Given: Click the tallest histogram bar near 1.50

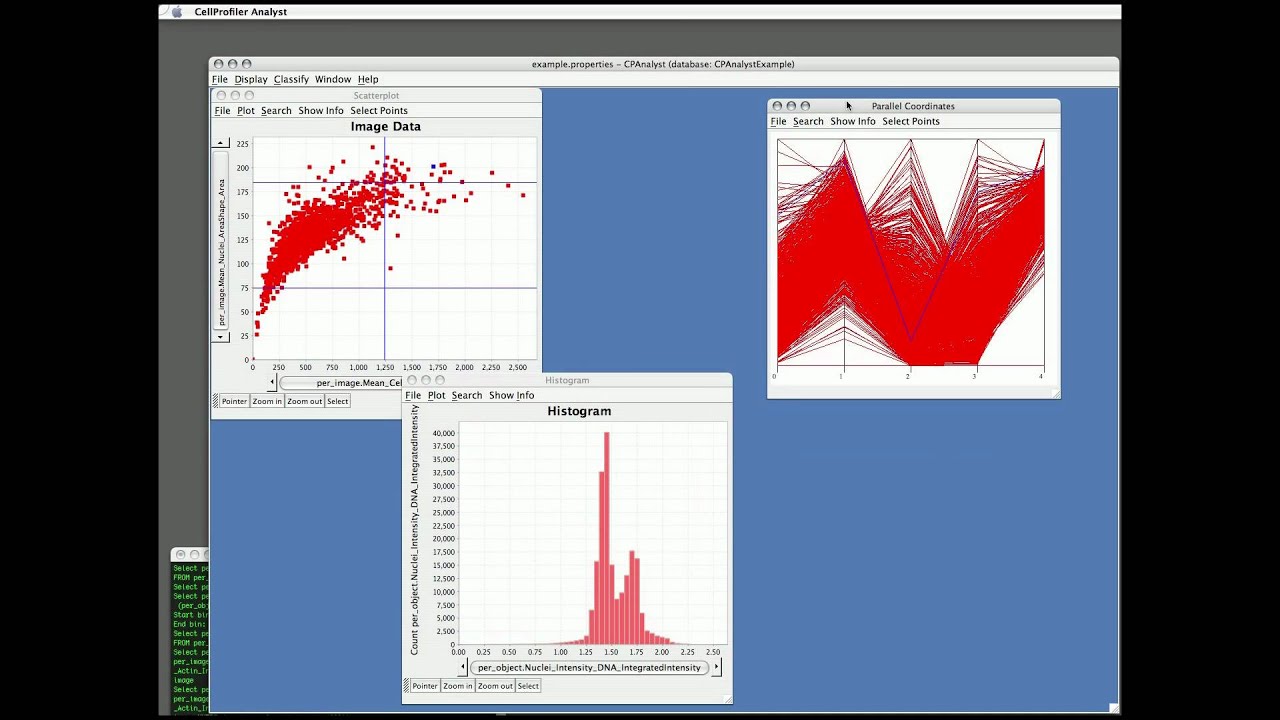Looking at the screenshot, I should click(606, 538).
